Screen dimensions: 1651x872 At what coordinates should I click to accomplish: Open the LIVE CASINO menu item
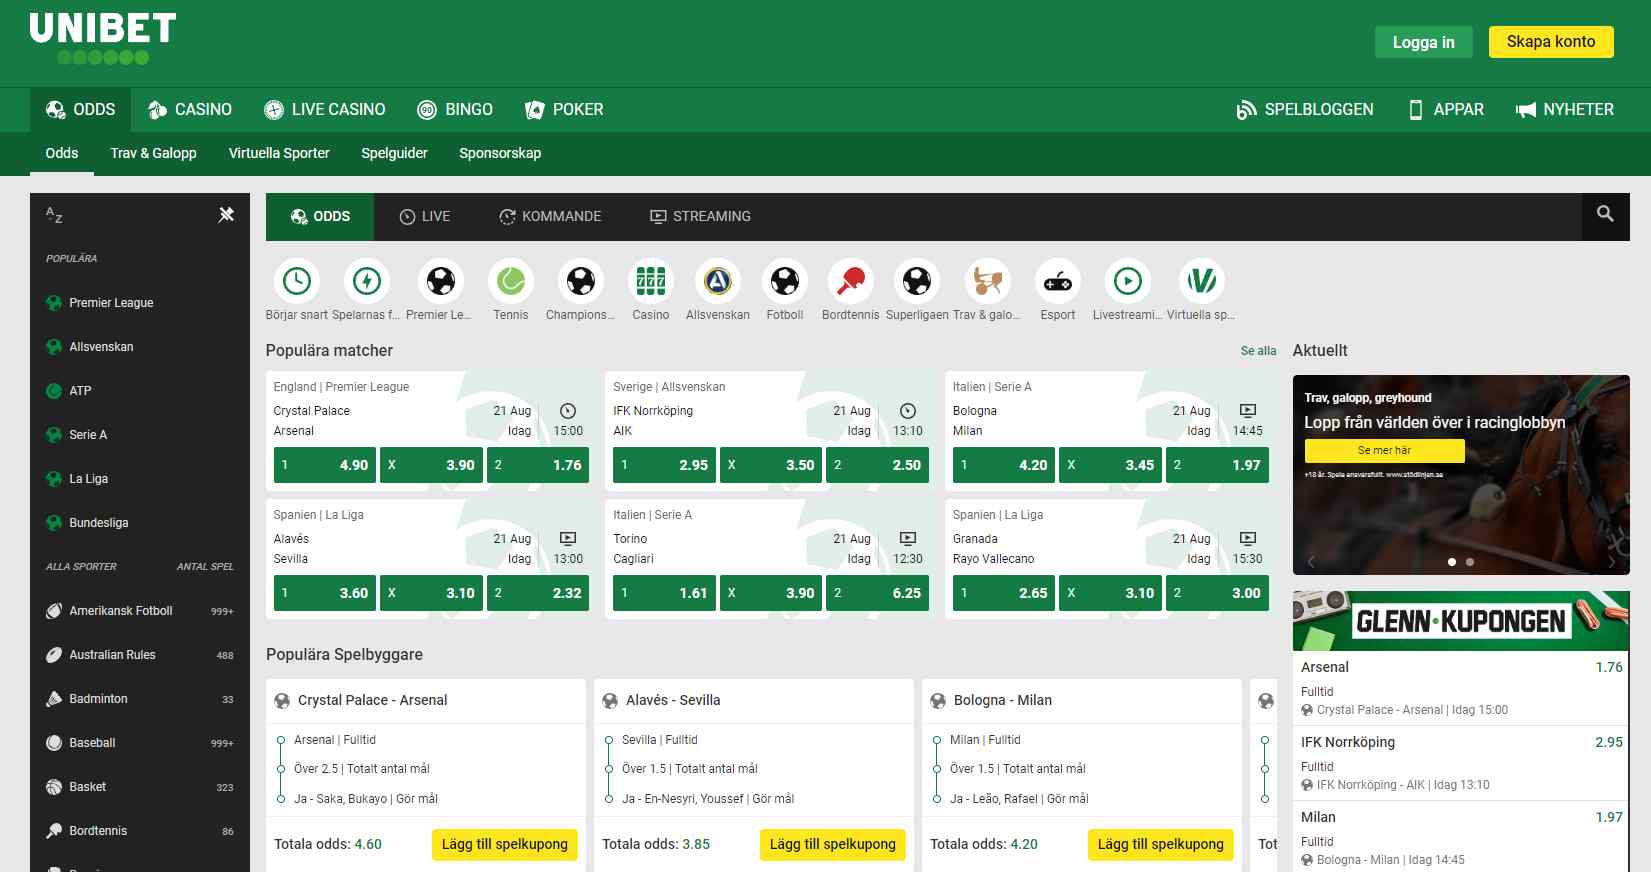325,109
